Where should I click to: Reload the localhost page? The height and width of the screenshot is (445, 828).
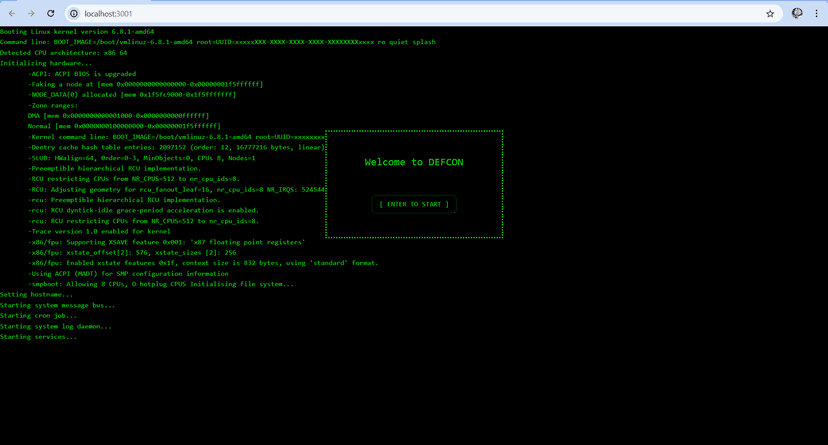(x=51, y=14)
